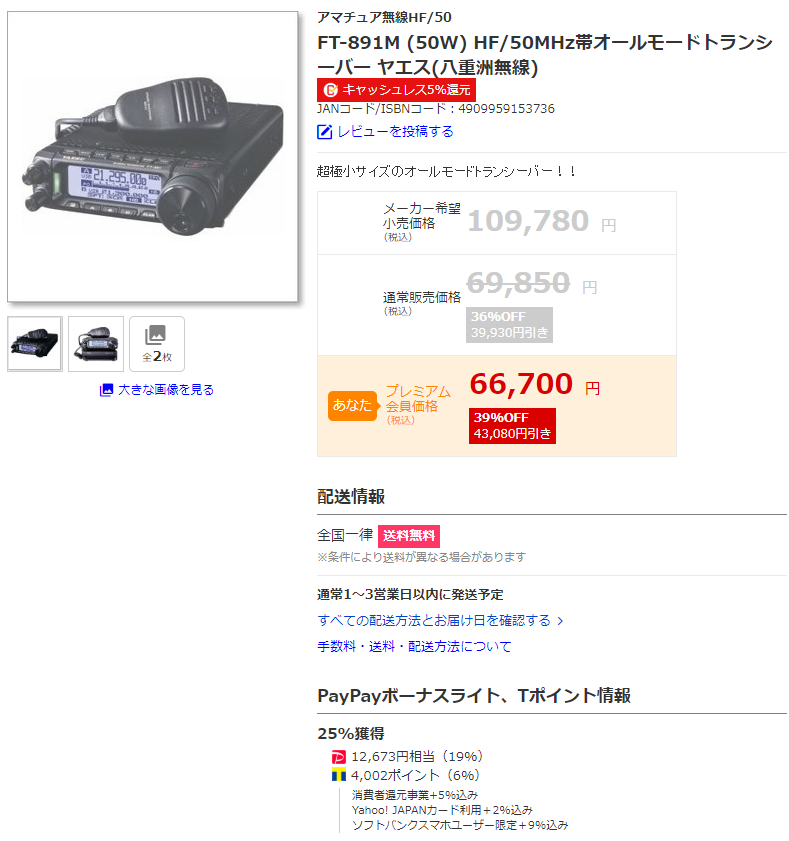Click the 送料無料 pink badge

409,536
